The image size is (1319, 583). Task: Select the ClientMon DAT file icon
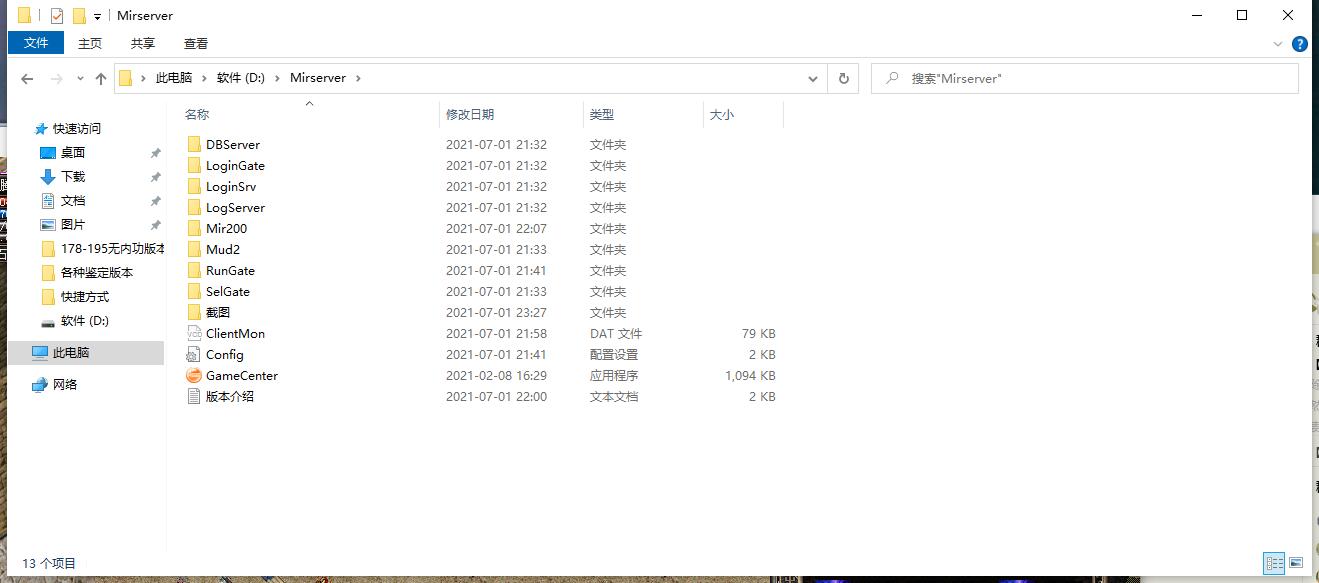pyautogui.click(x=194, y=334)
